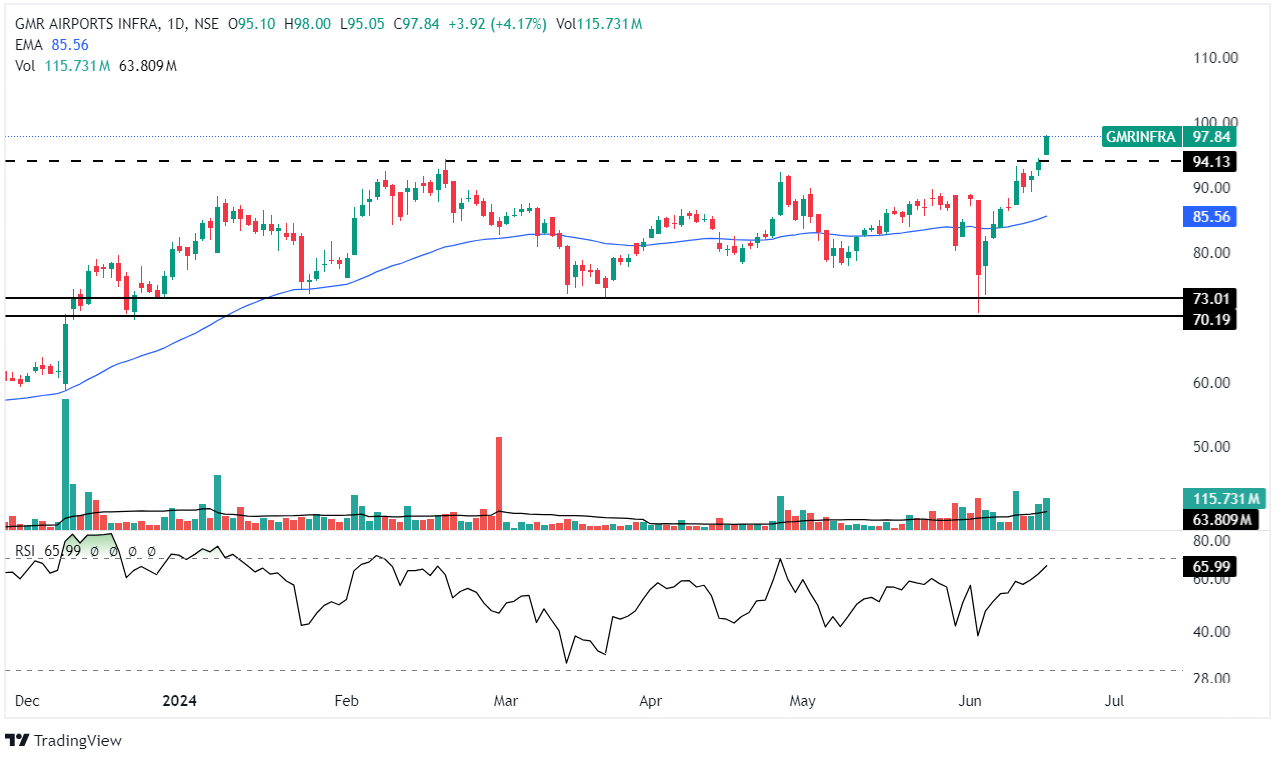The height and width of the screenshot is (762, 1283).
Task: Select the 73.01 support level label
Action: (1209, 298)
